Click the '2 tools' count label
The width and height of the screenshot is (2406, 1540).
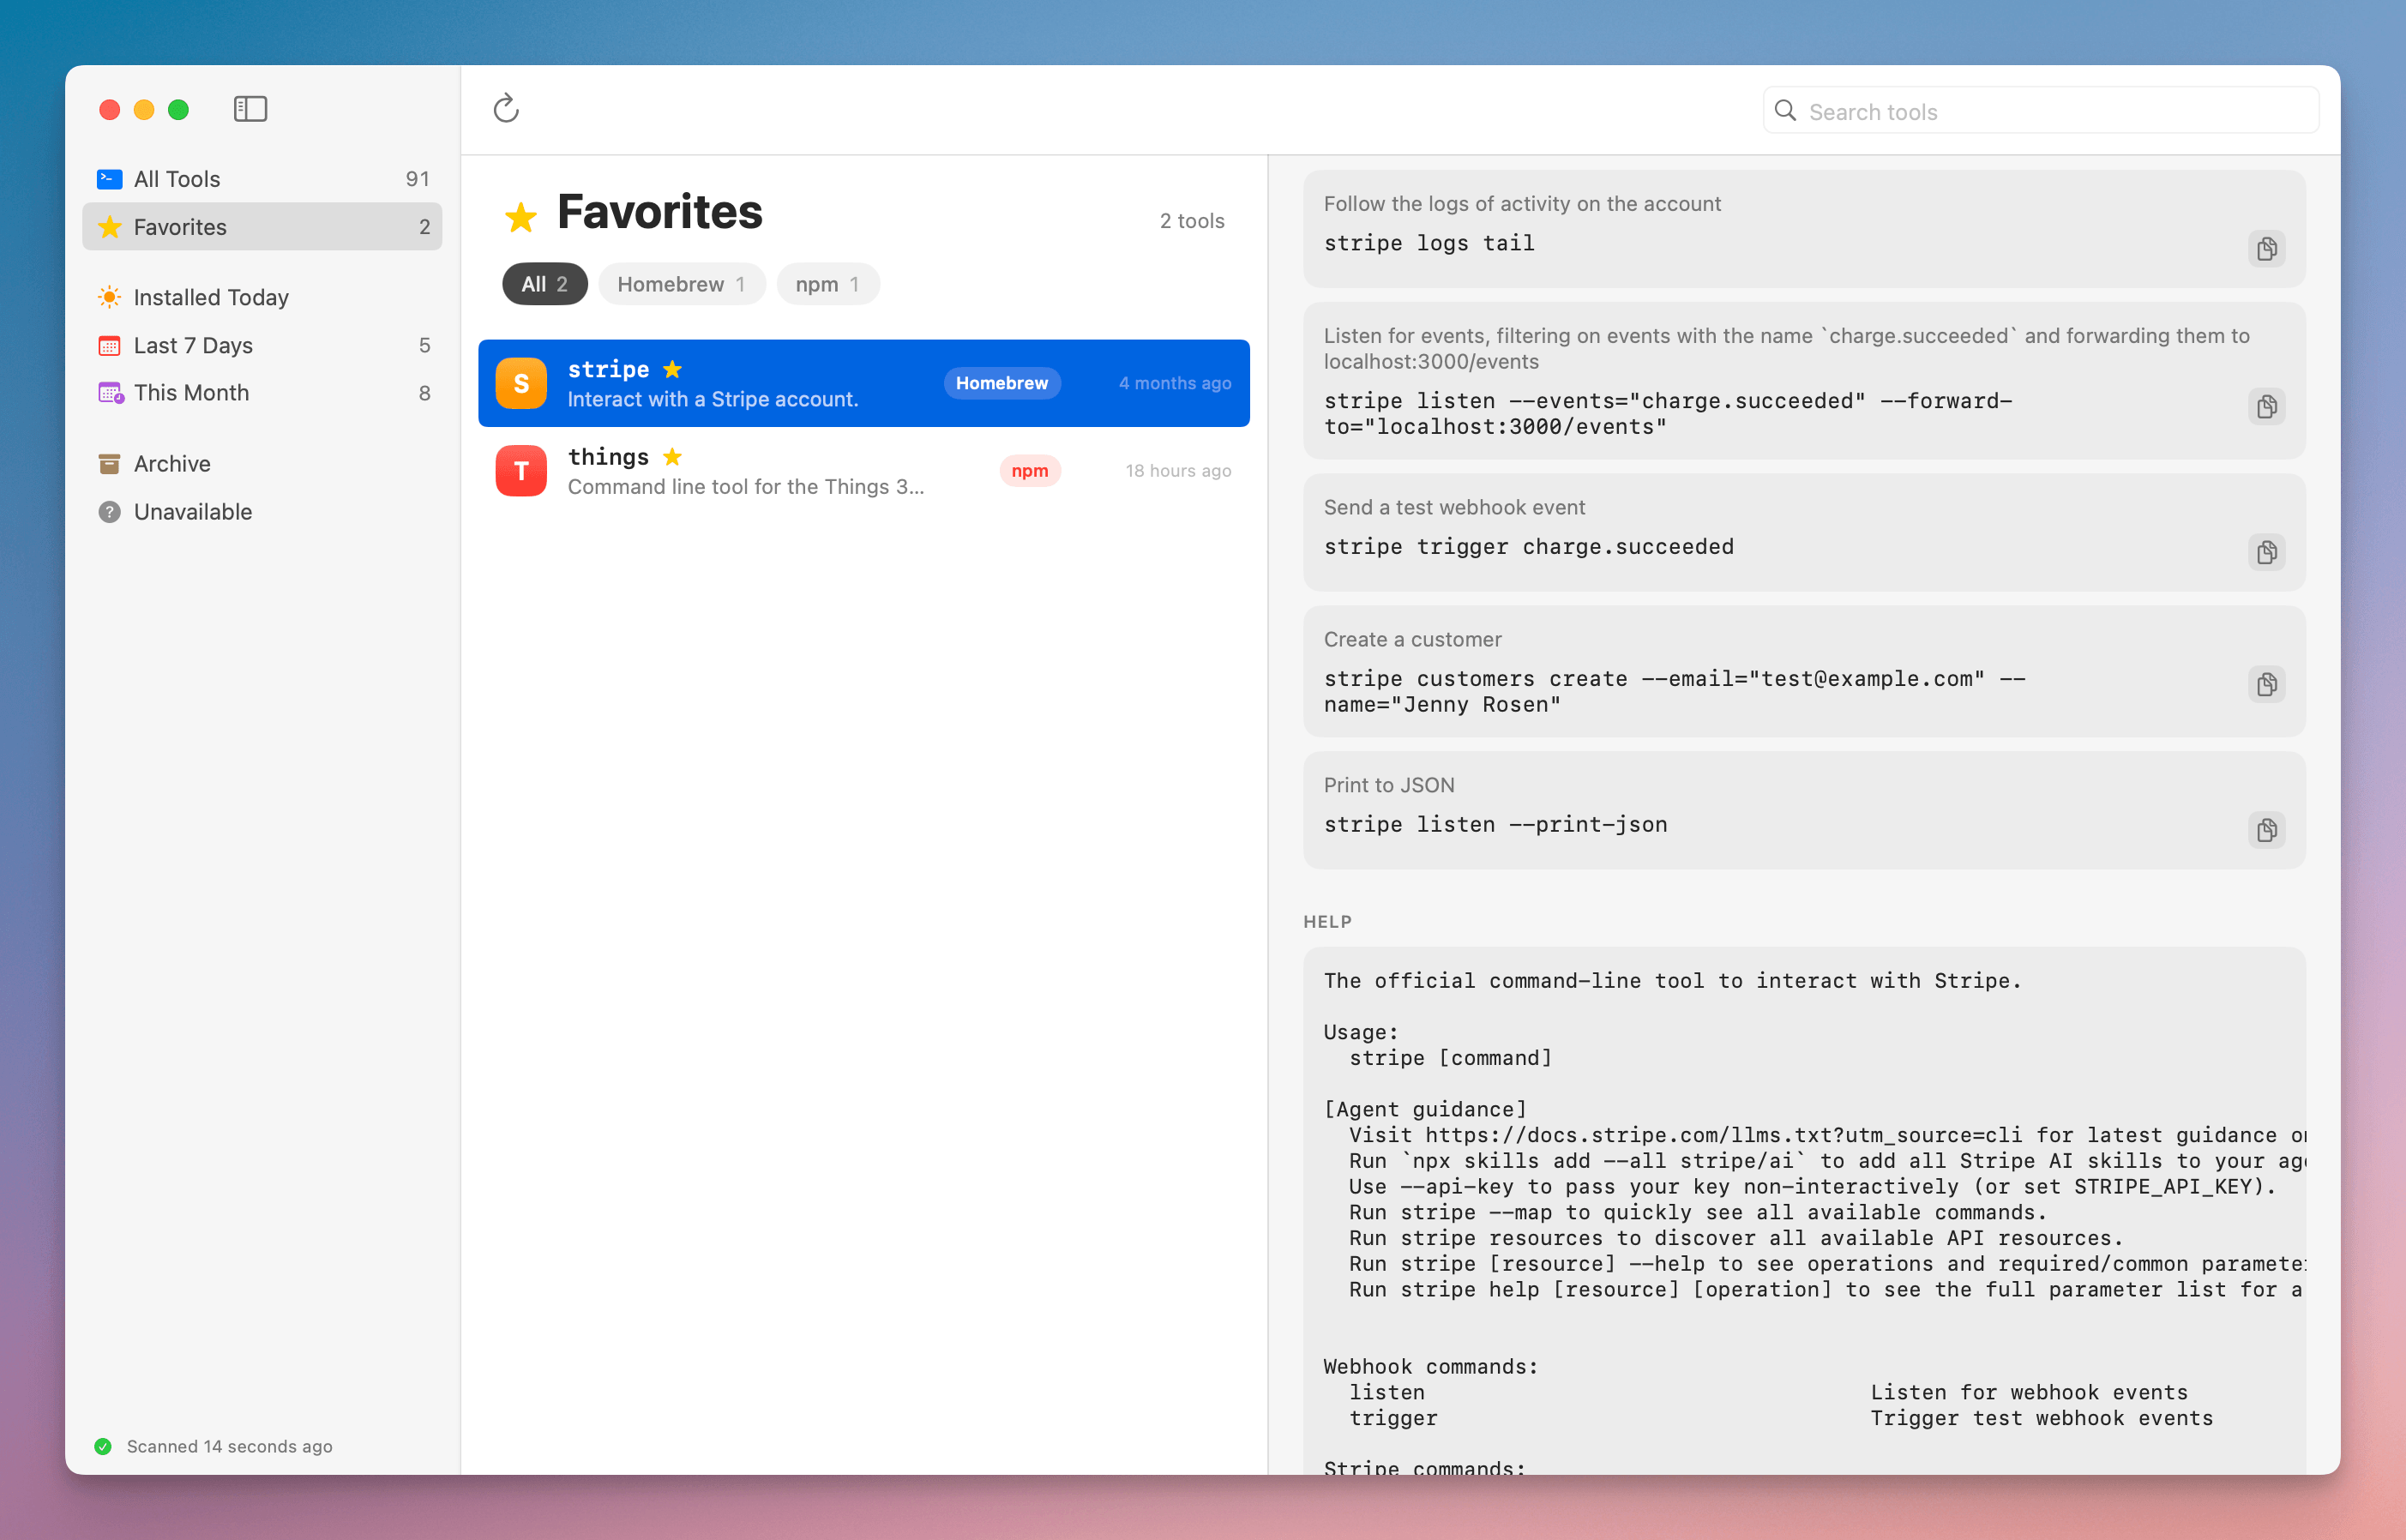(x=1192, y=221)
